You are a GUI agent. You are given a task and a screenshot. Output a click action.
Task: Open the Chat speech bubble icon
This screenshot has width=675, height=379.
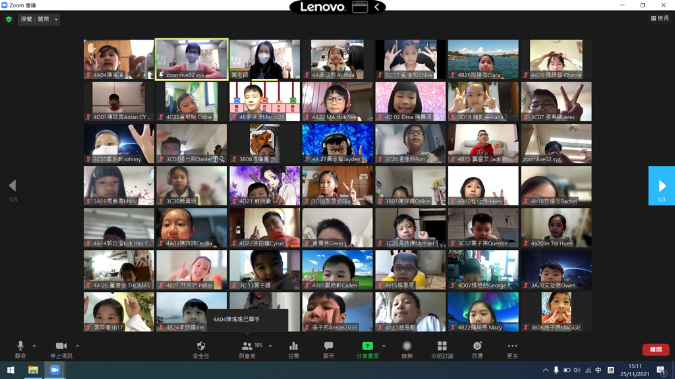pyautogui.click(x=328, y=346)
